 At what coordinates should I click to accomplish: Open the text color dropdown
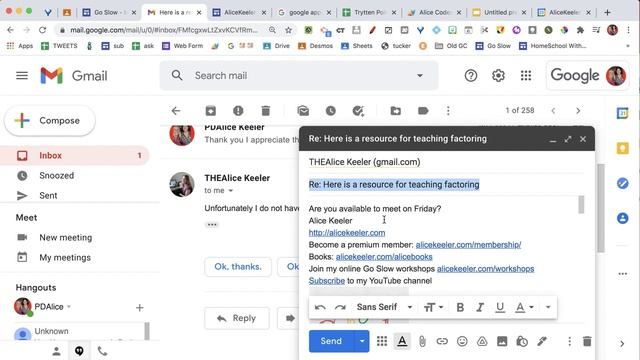[524, 307]
